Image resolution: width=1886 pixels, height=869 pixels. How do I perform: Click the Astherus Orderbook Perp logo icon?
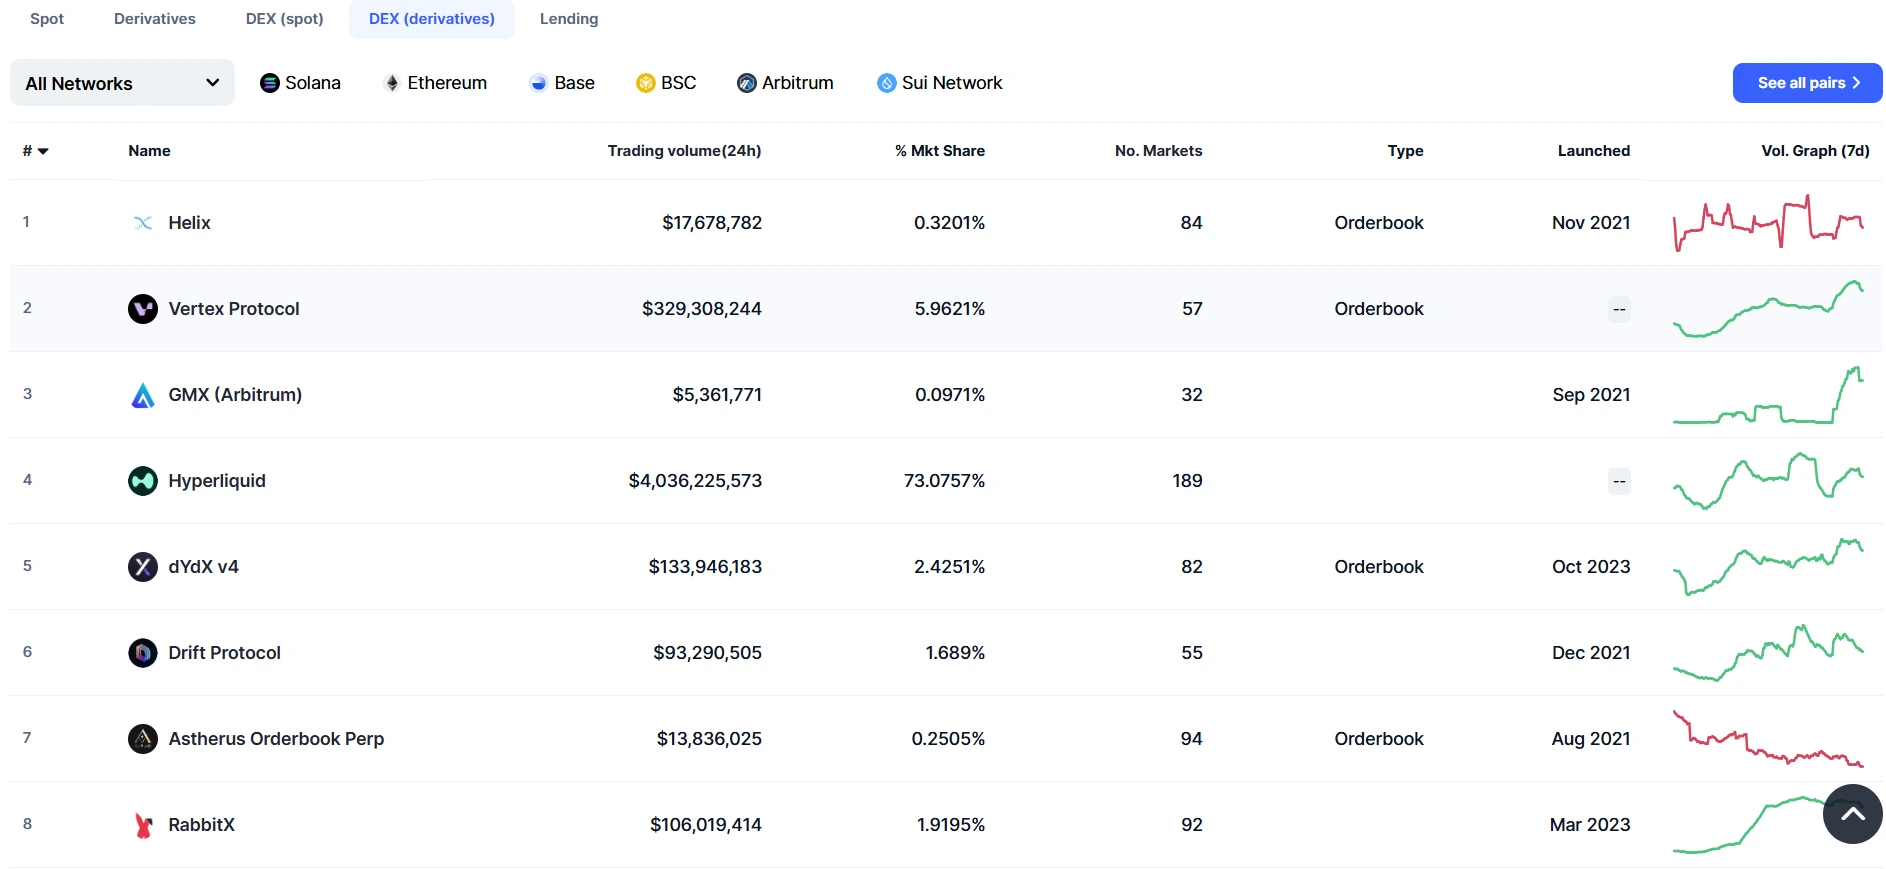[143, 739]
